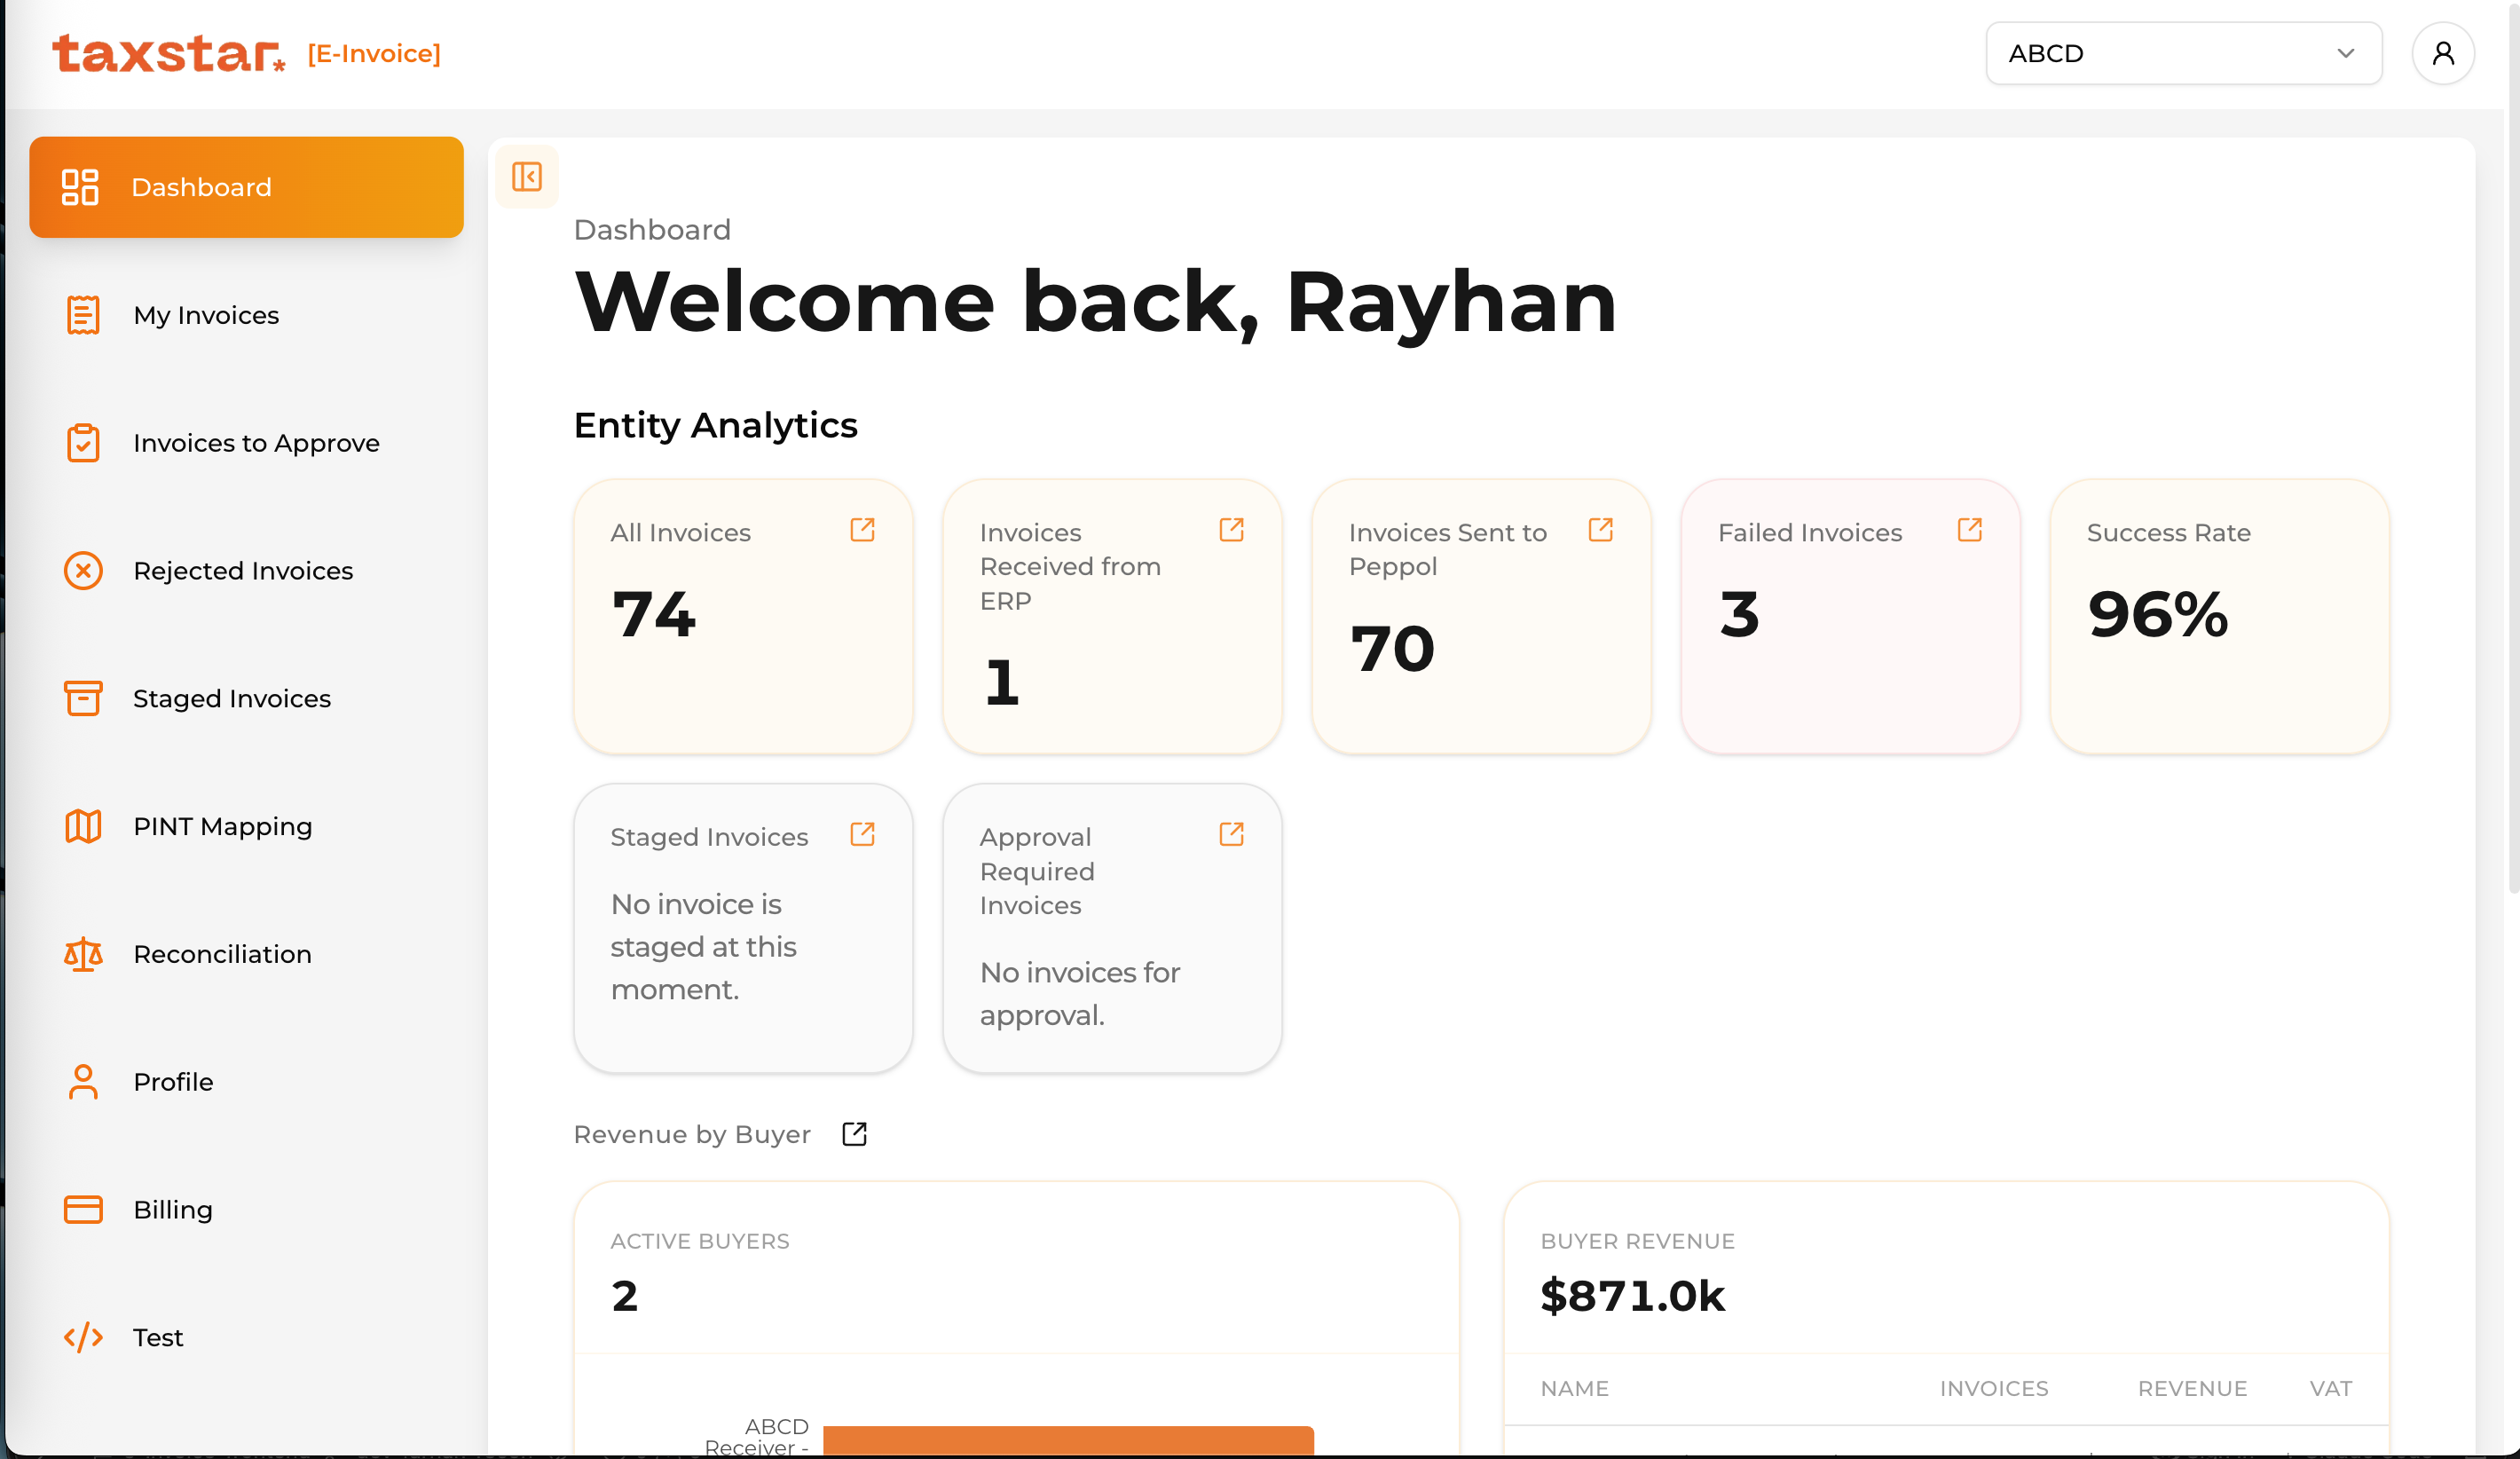This screenshot has width=2520, height=1459.
Task: Select Reconciliation in the sidebar
Action: (246, 954)
